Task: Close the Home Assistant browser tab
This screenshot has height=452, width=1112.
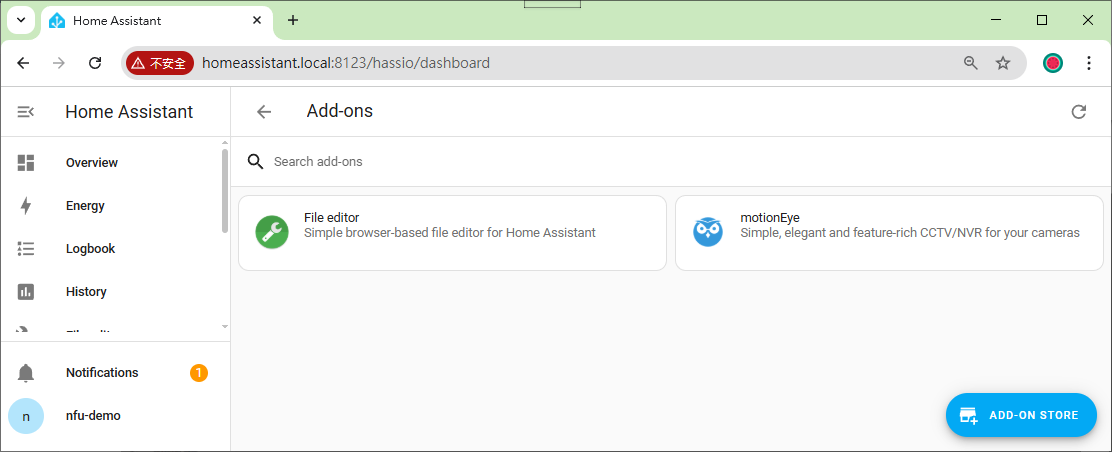Action: pyautogui.click(x=258, y=21)
